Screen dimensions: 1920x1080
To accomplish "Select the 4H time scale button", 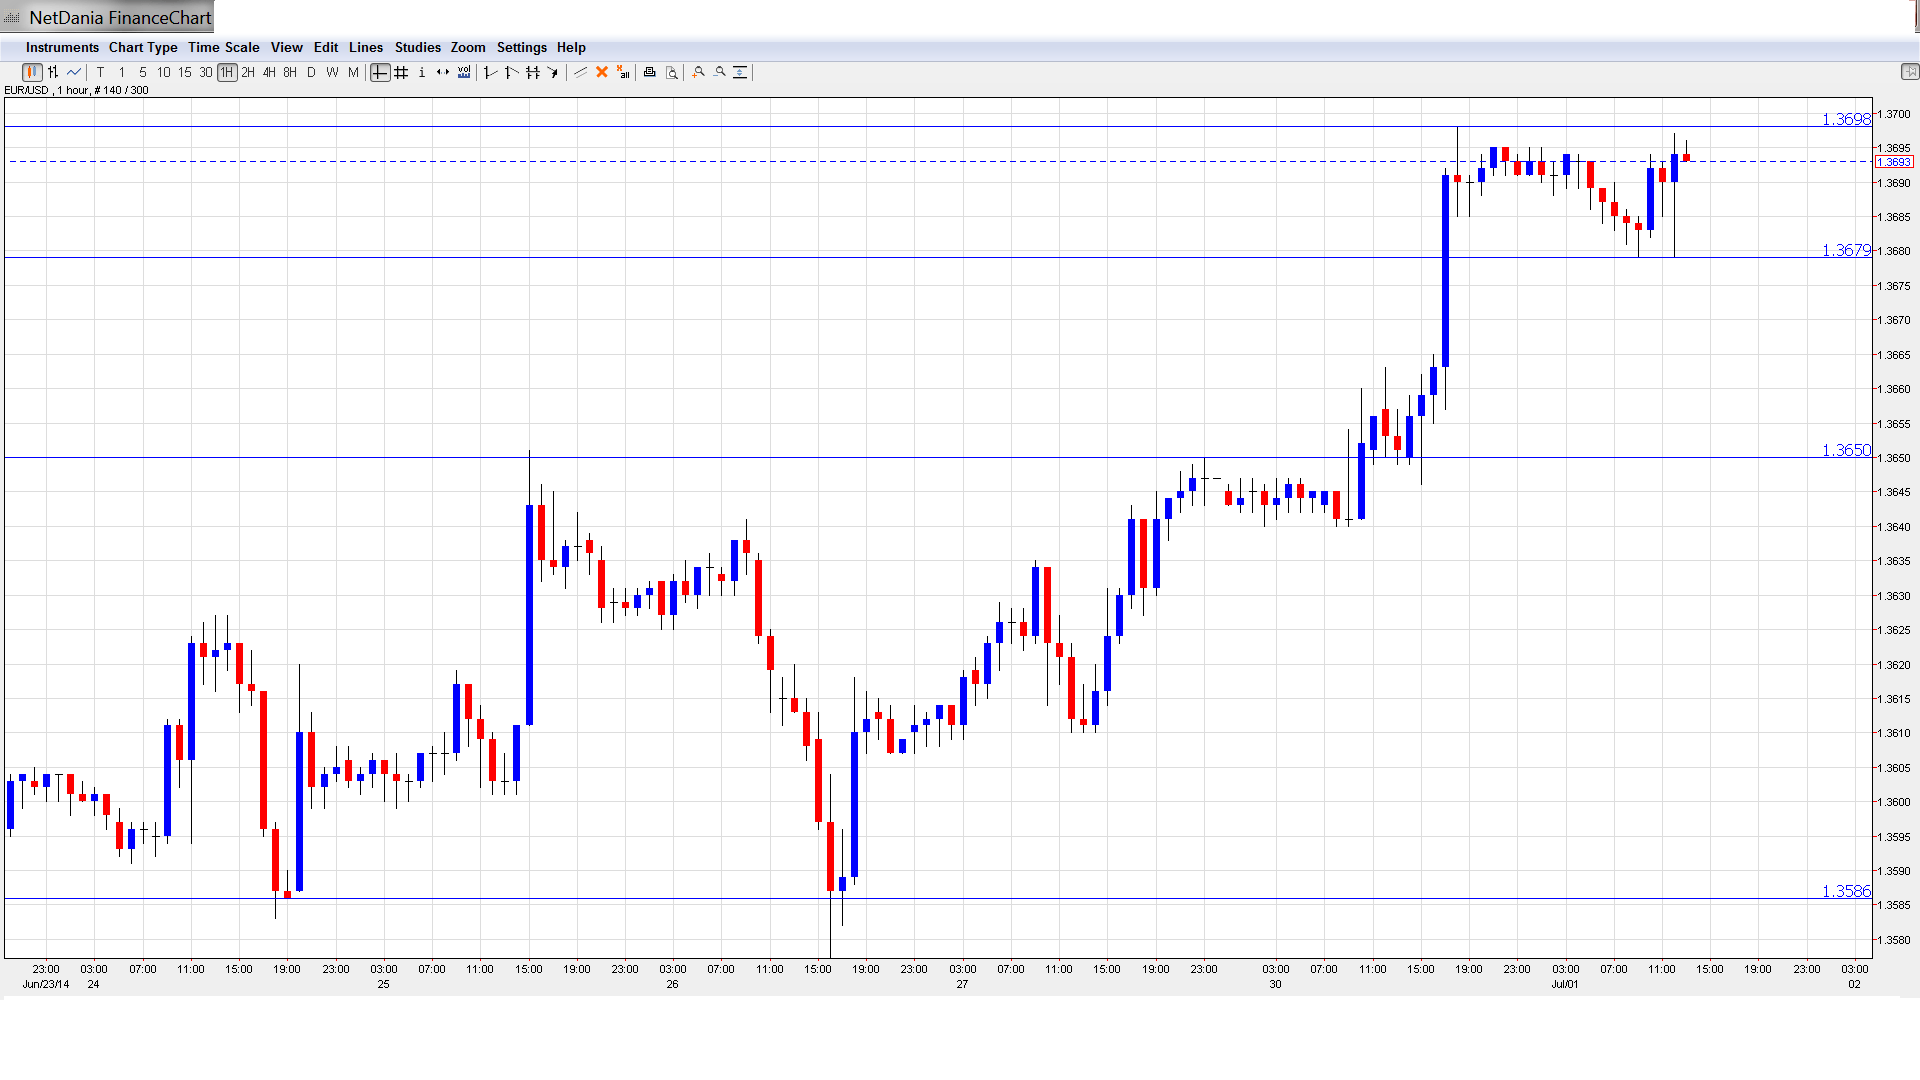I will 269,72.
